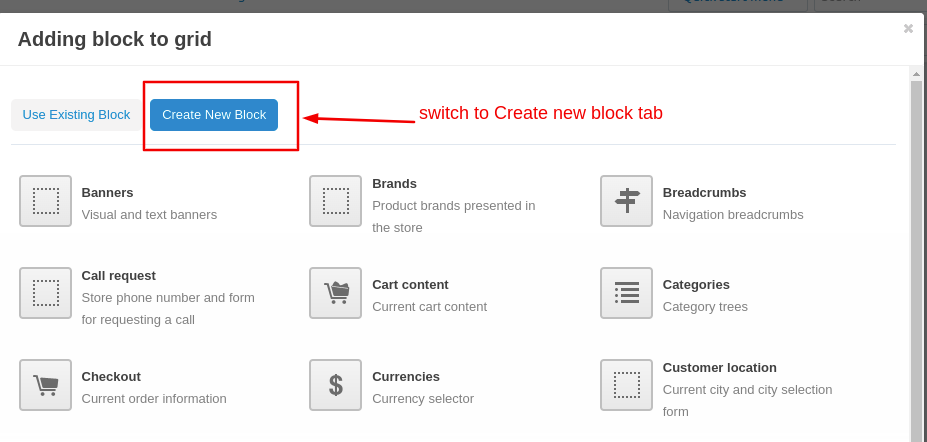927x442 pixels.
Task: Click the scrollbar up arrow
Action: 916,74
